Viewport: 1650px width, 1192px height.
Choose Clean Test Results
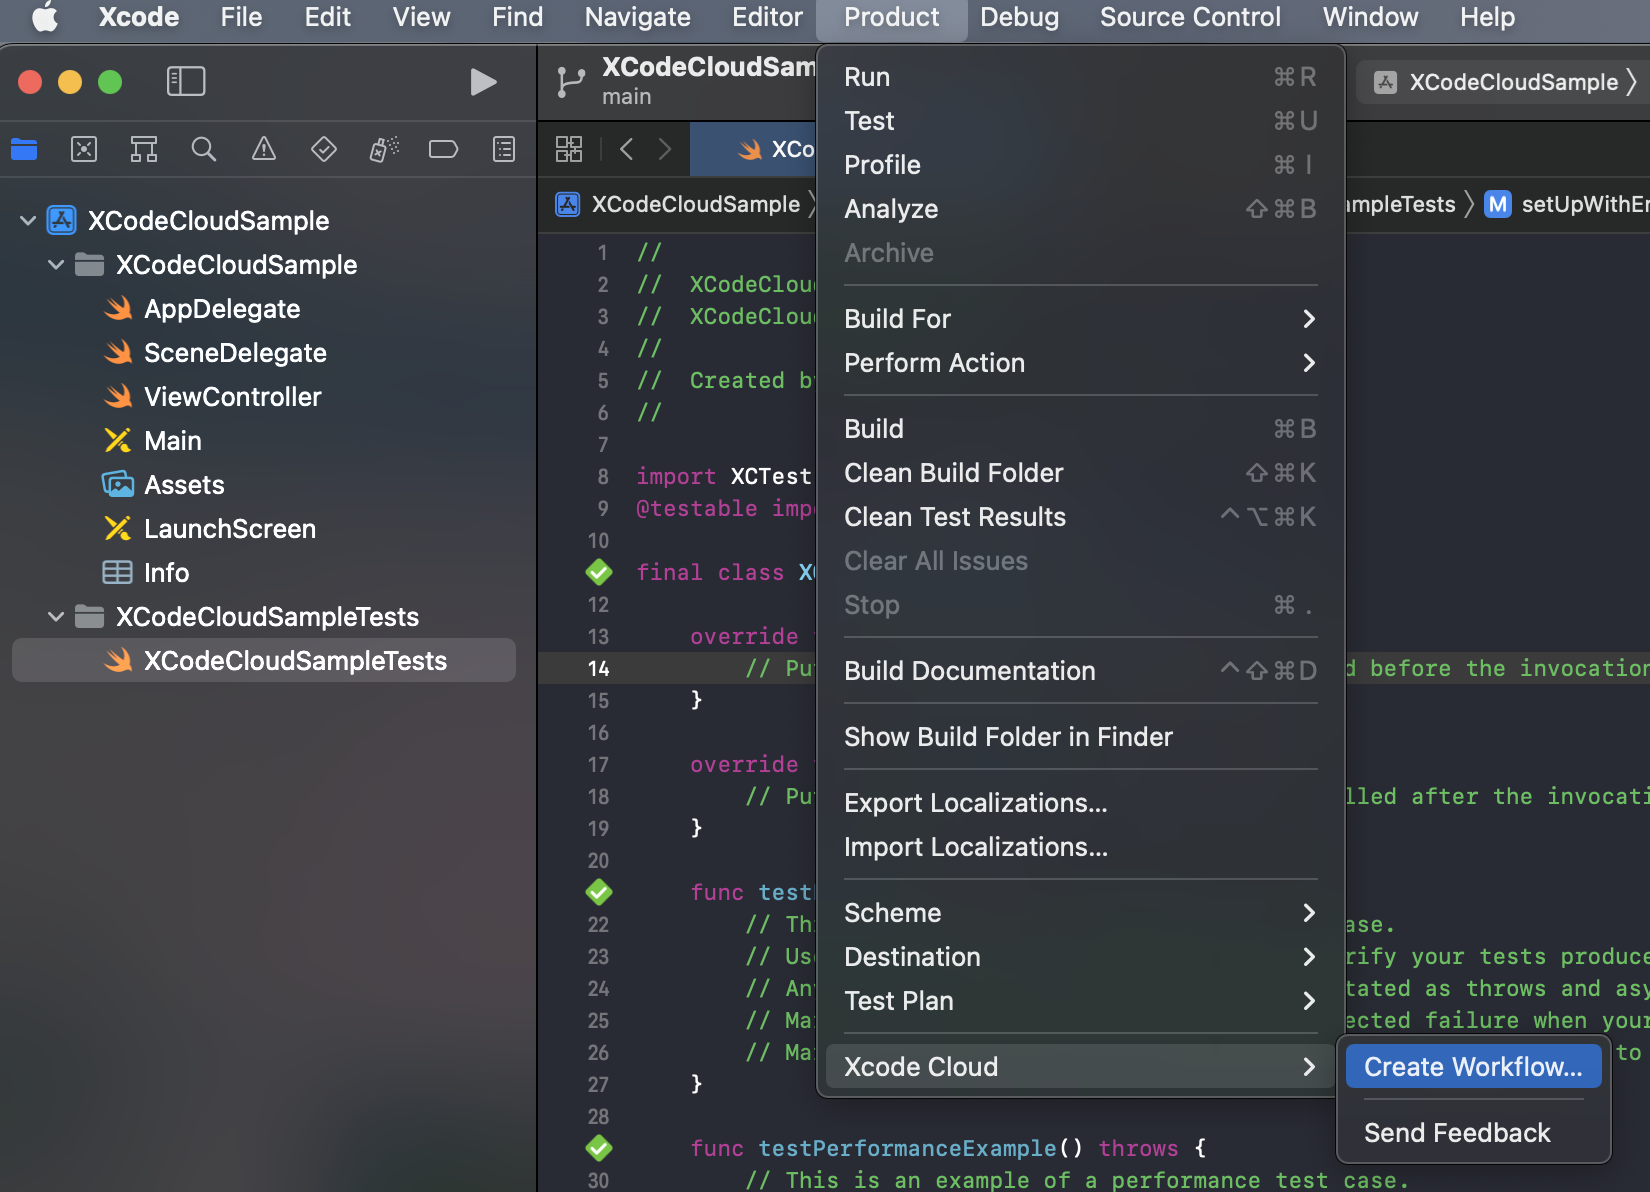pyautogui.click(x=1080, y=517)
